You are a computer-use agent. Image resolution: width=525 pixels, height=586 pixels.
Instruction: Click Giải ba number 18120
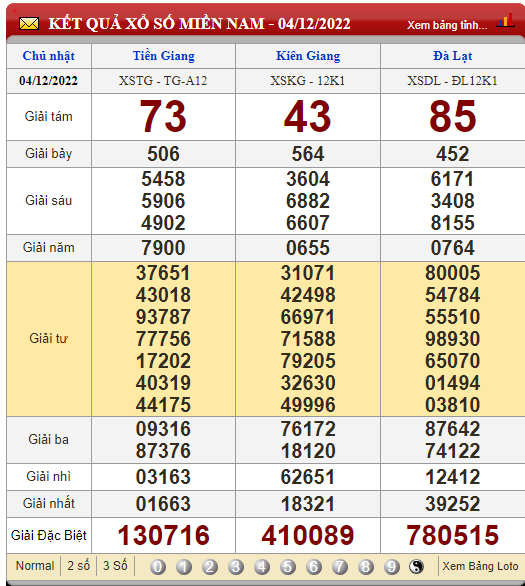click(x=308, y=451)
